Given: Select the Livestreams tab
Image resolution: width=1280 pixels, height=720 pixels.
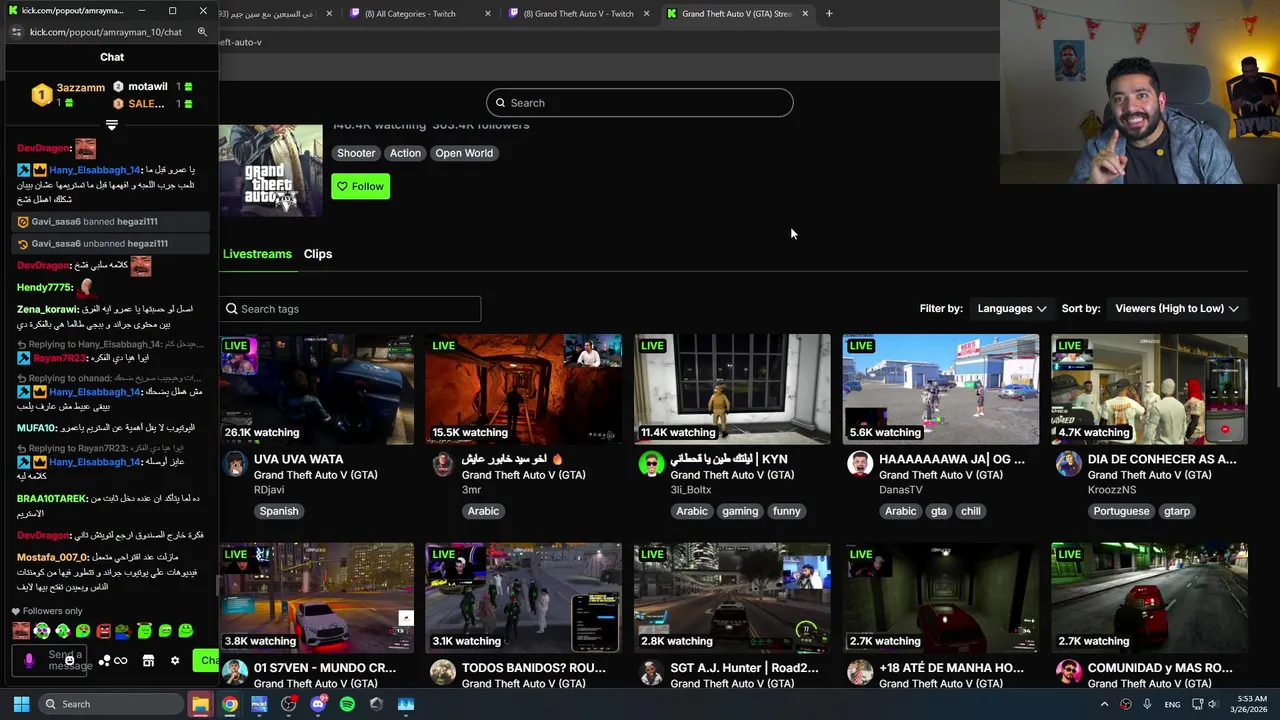Looking at the screenshot, I should tap(257, 254).
